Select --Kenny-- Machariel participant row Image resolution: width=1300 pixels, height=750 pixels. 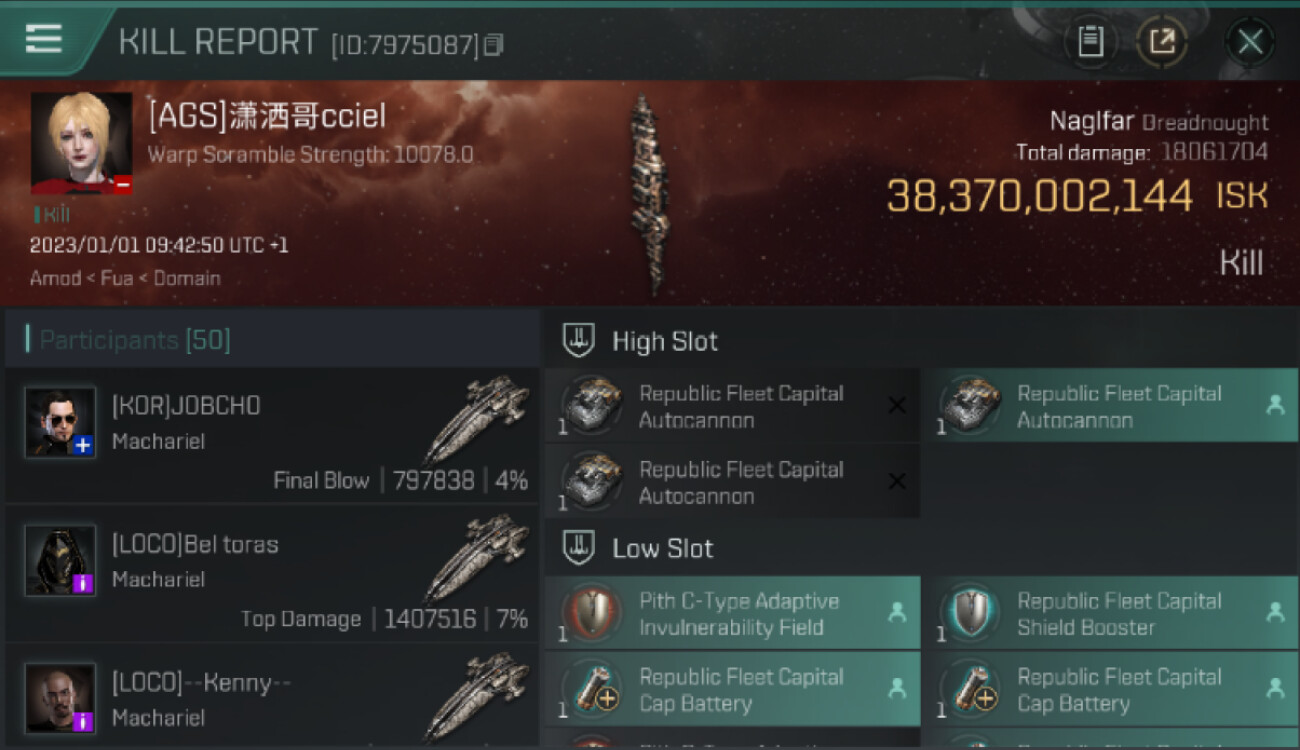pyautogui.click(x=272, y=697)
